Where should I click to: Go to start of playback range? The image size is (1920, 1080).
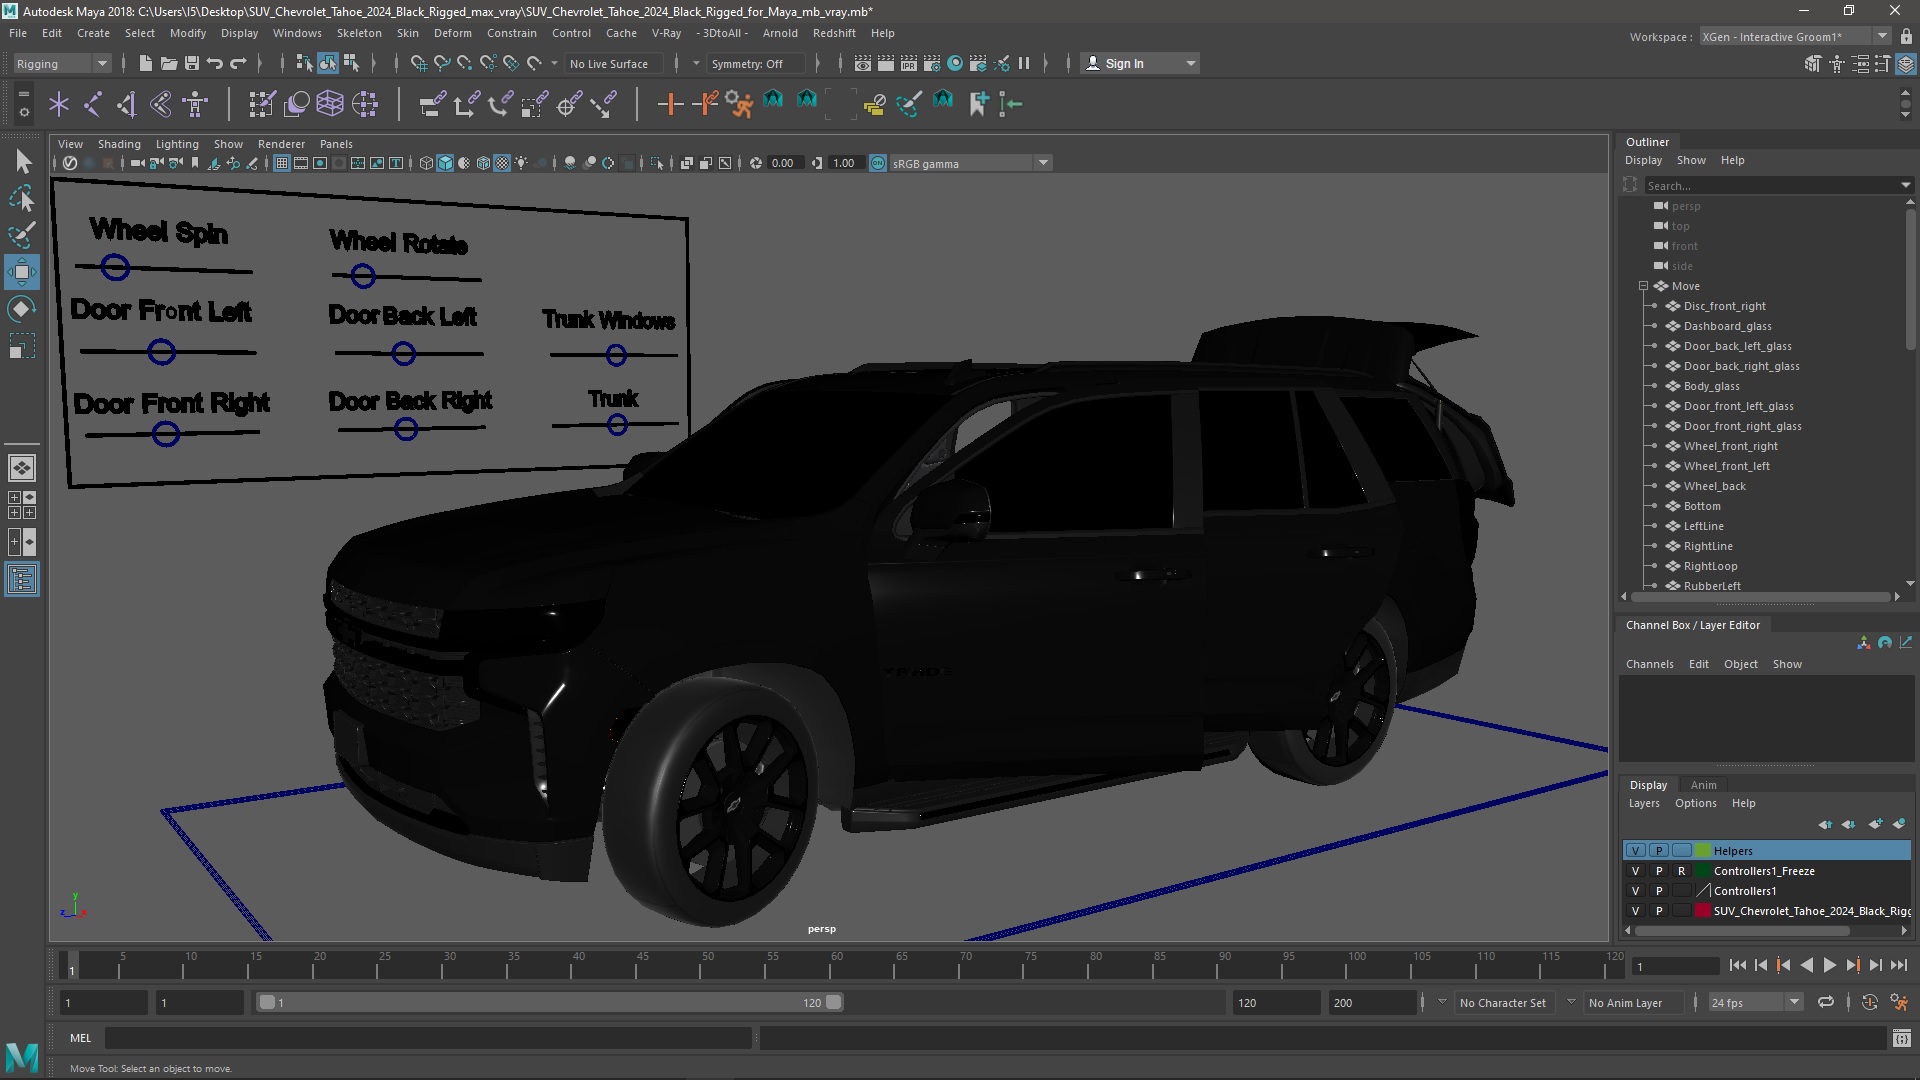pyautogui.click(x=1737, y=965)
